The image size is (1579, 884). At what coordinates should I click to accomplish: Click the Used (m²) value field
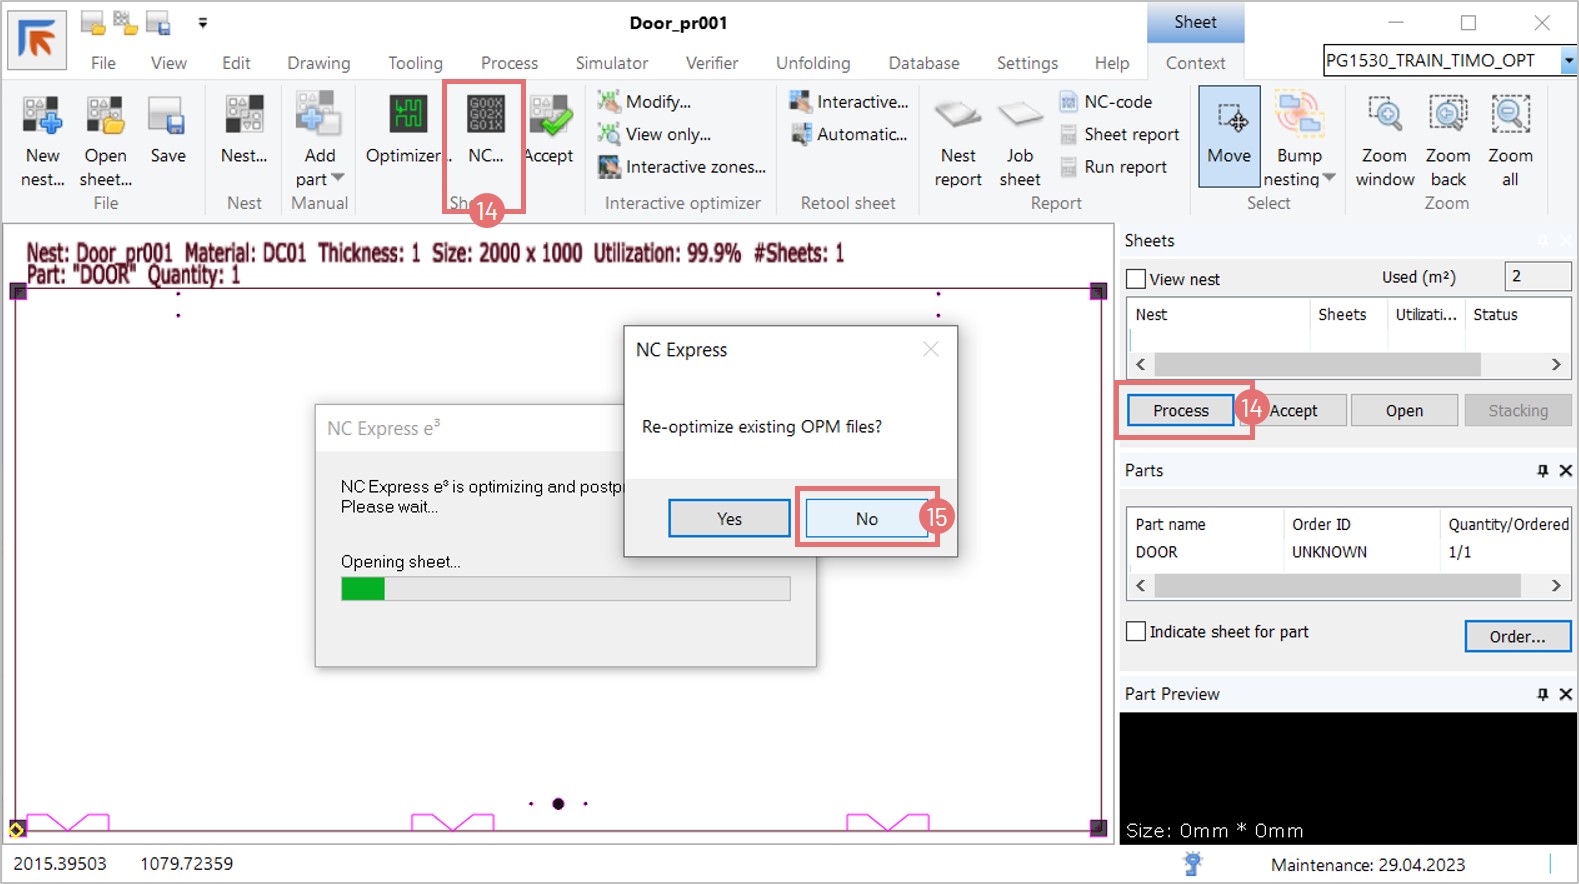click(1536, 277)
